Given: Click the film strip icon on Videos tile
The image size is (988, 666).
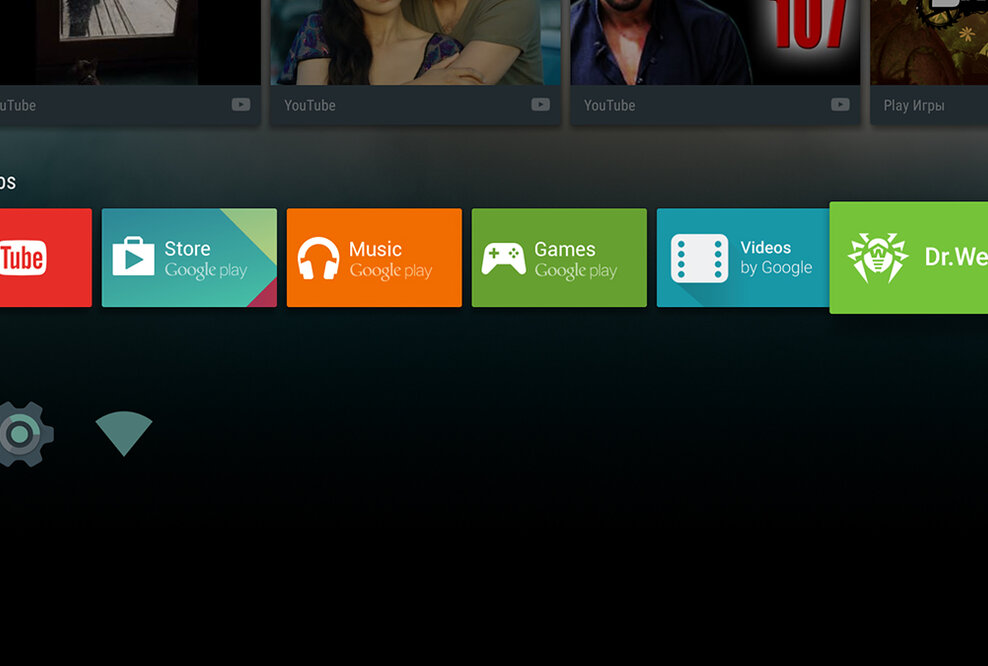Looking at the screenshot, I should tap(699, 258).
